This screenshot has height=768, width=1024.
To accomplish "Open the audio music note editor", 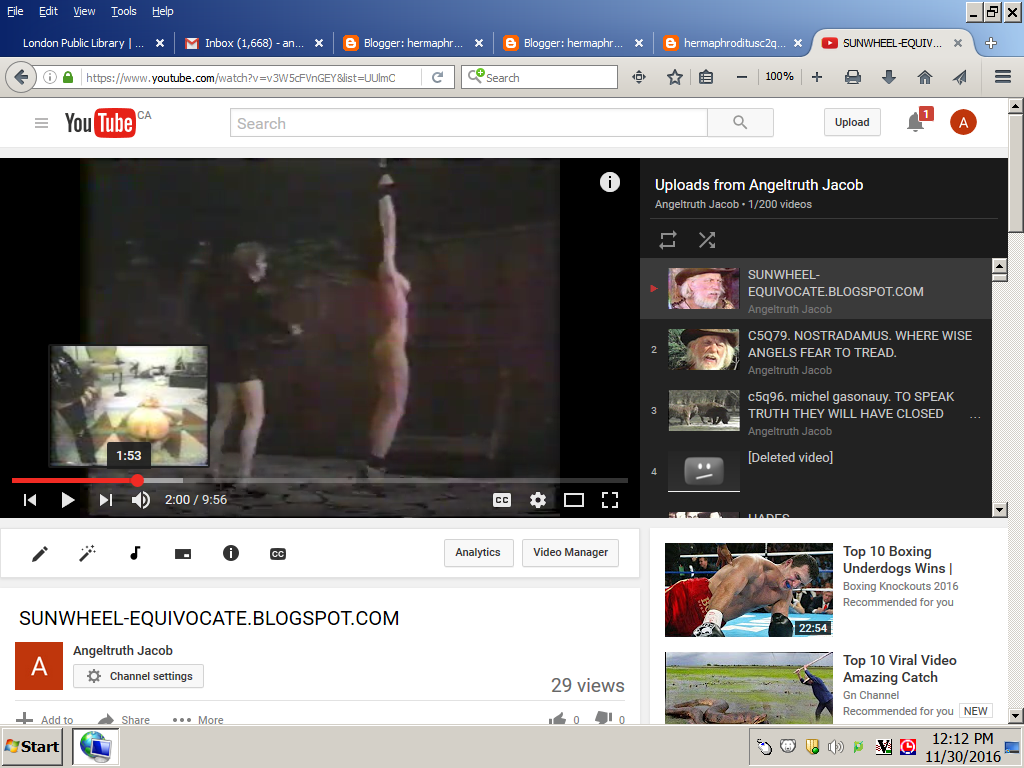I will 135,553.
